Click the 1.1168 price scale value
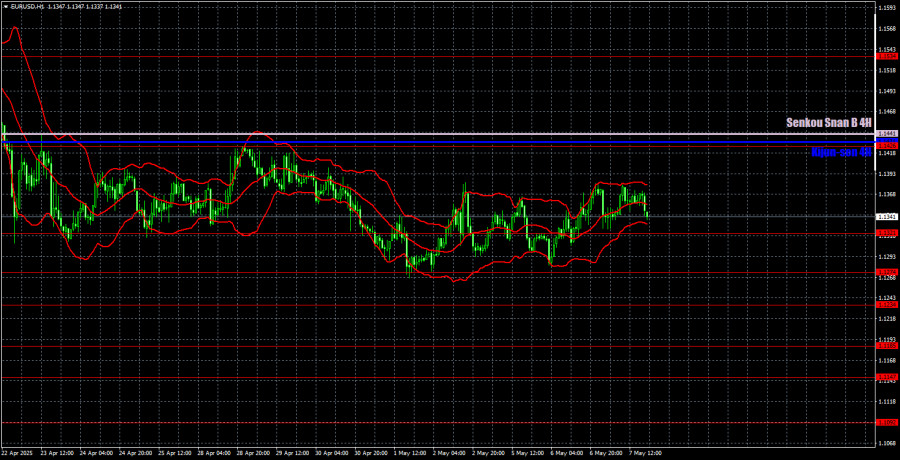This screenshot has height=460, width=900. (x=887, y=360)
